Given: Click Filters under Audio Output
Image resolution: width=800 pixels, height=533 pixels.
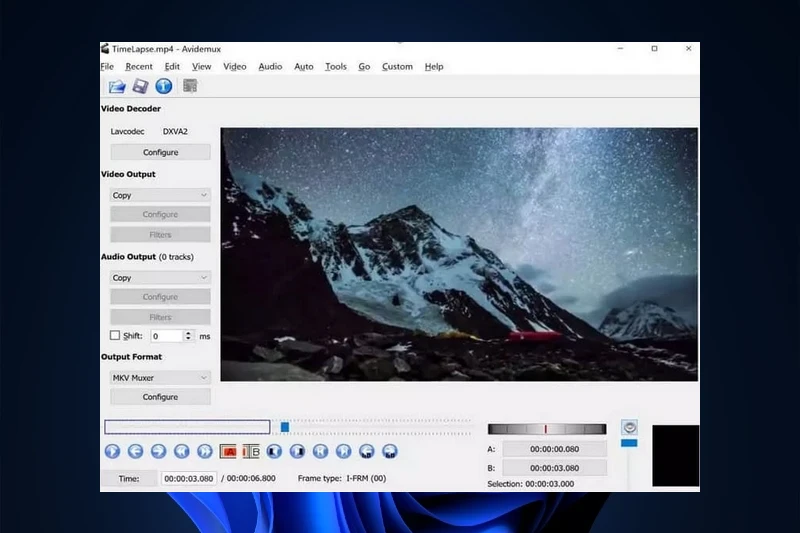Looking at the screenshot, I should [160, 317].
